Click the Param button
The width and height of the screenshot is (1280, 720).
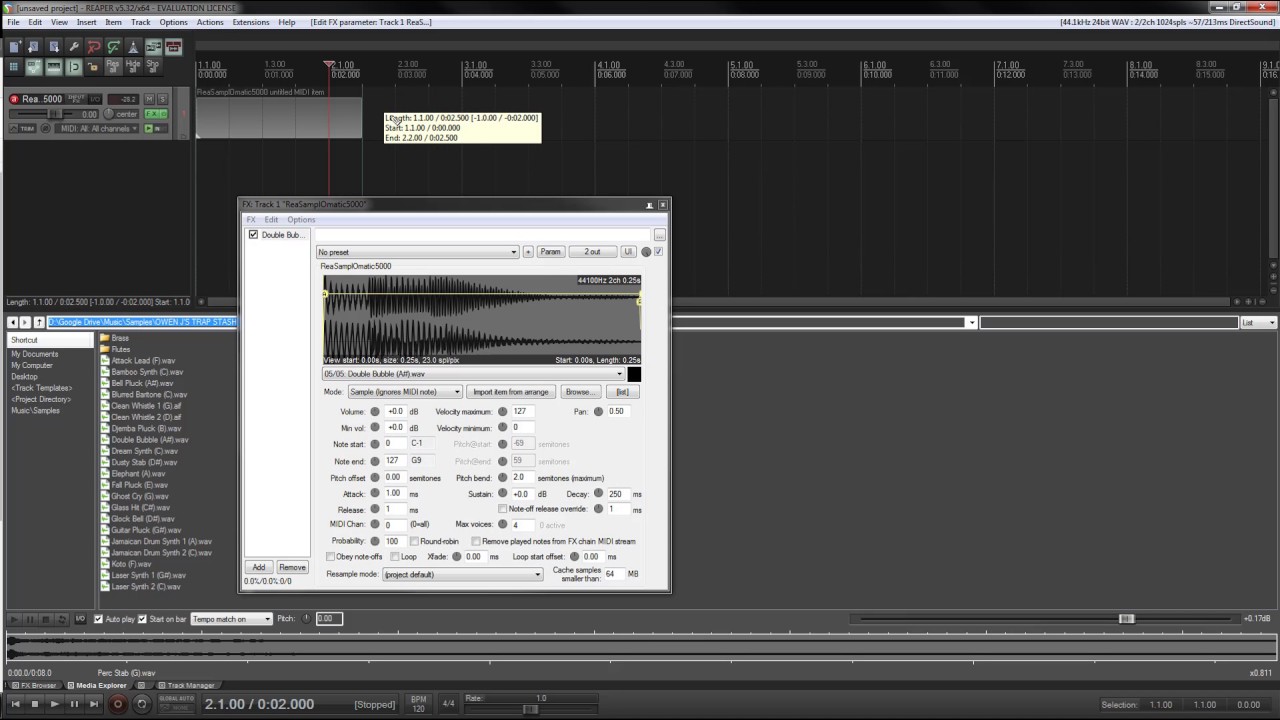click(x=551, y=252)
